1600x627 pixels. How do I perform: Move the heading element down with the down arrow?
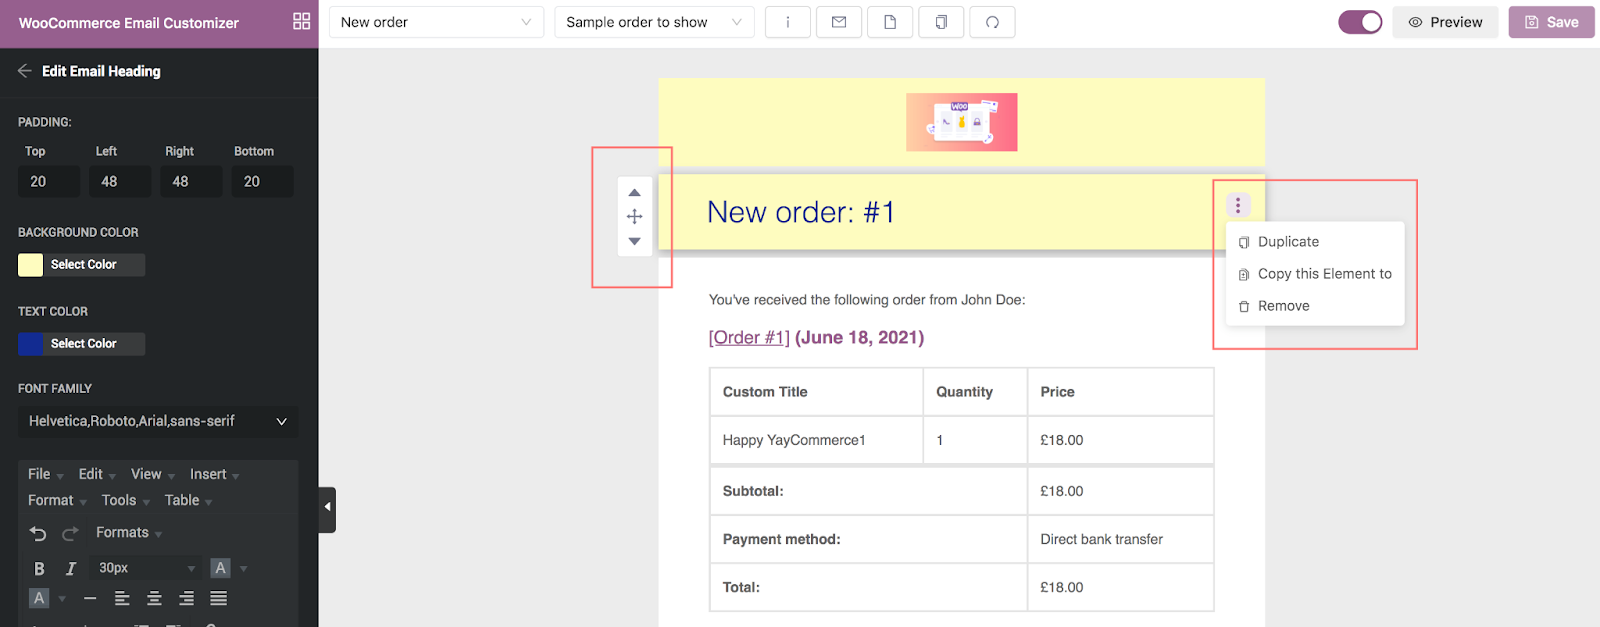point(634,241)
